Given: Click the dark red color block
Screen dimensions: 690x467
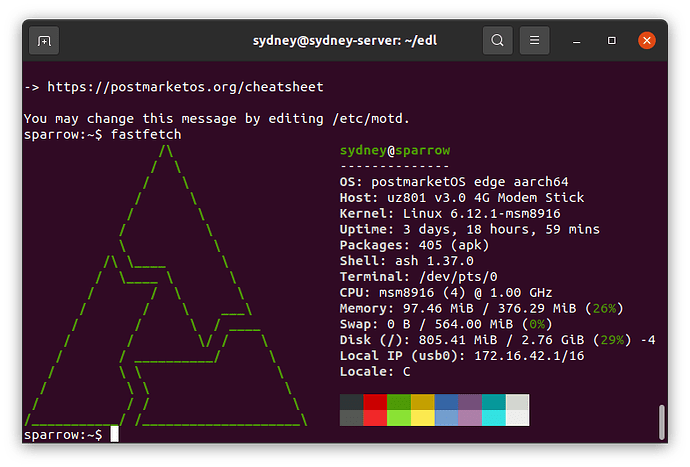Looking at the screenshot, I should pos(375,402).
